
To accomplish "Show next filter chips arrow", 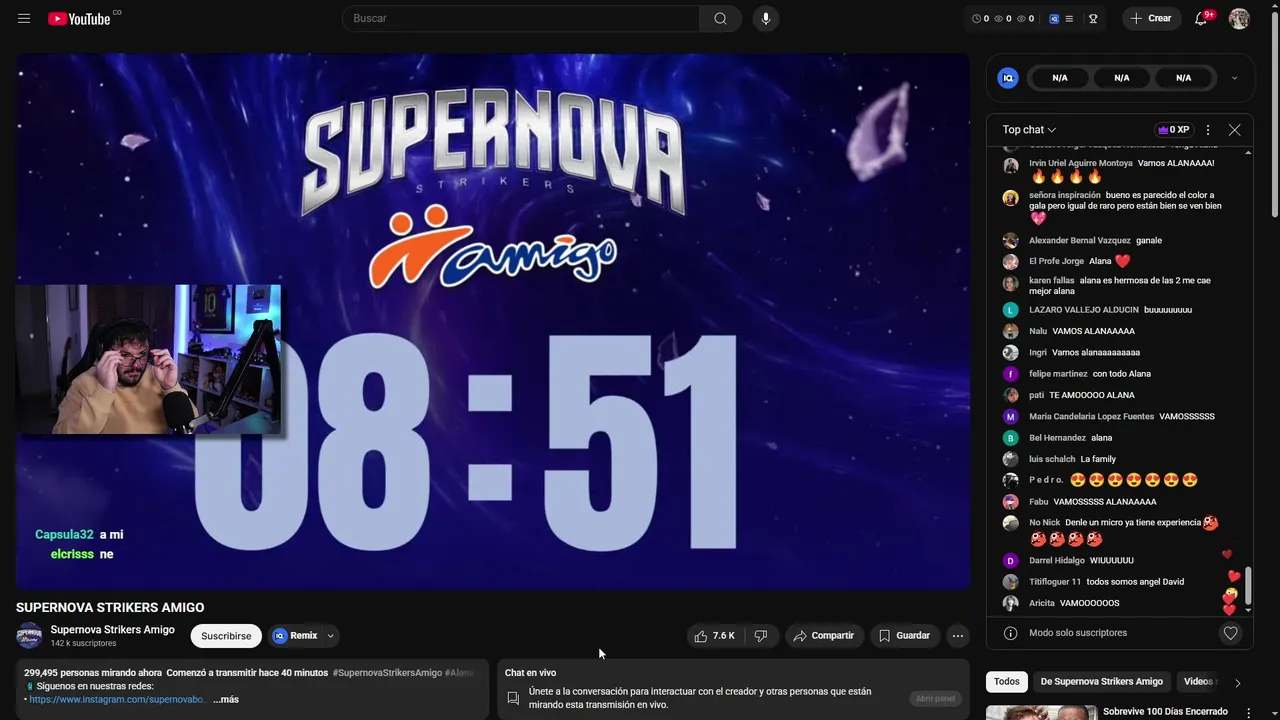I will pos(1237,683).
